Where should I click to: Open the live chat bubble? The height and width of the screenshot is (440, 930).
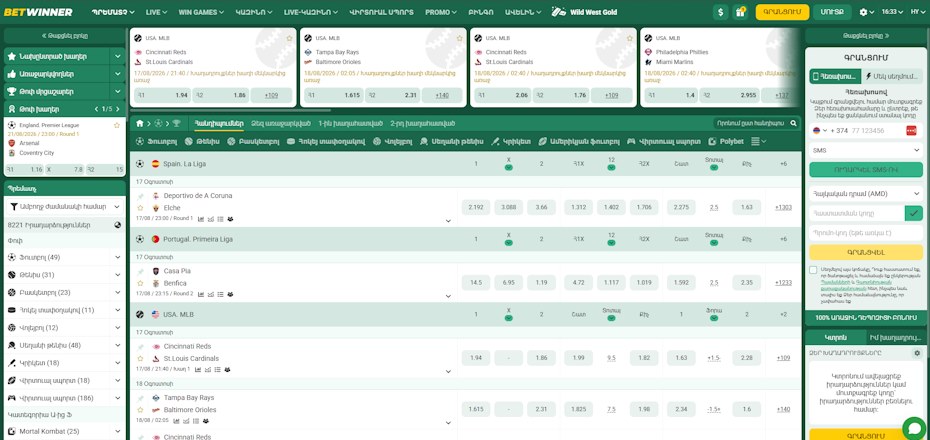[914, 428]
